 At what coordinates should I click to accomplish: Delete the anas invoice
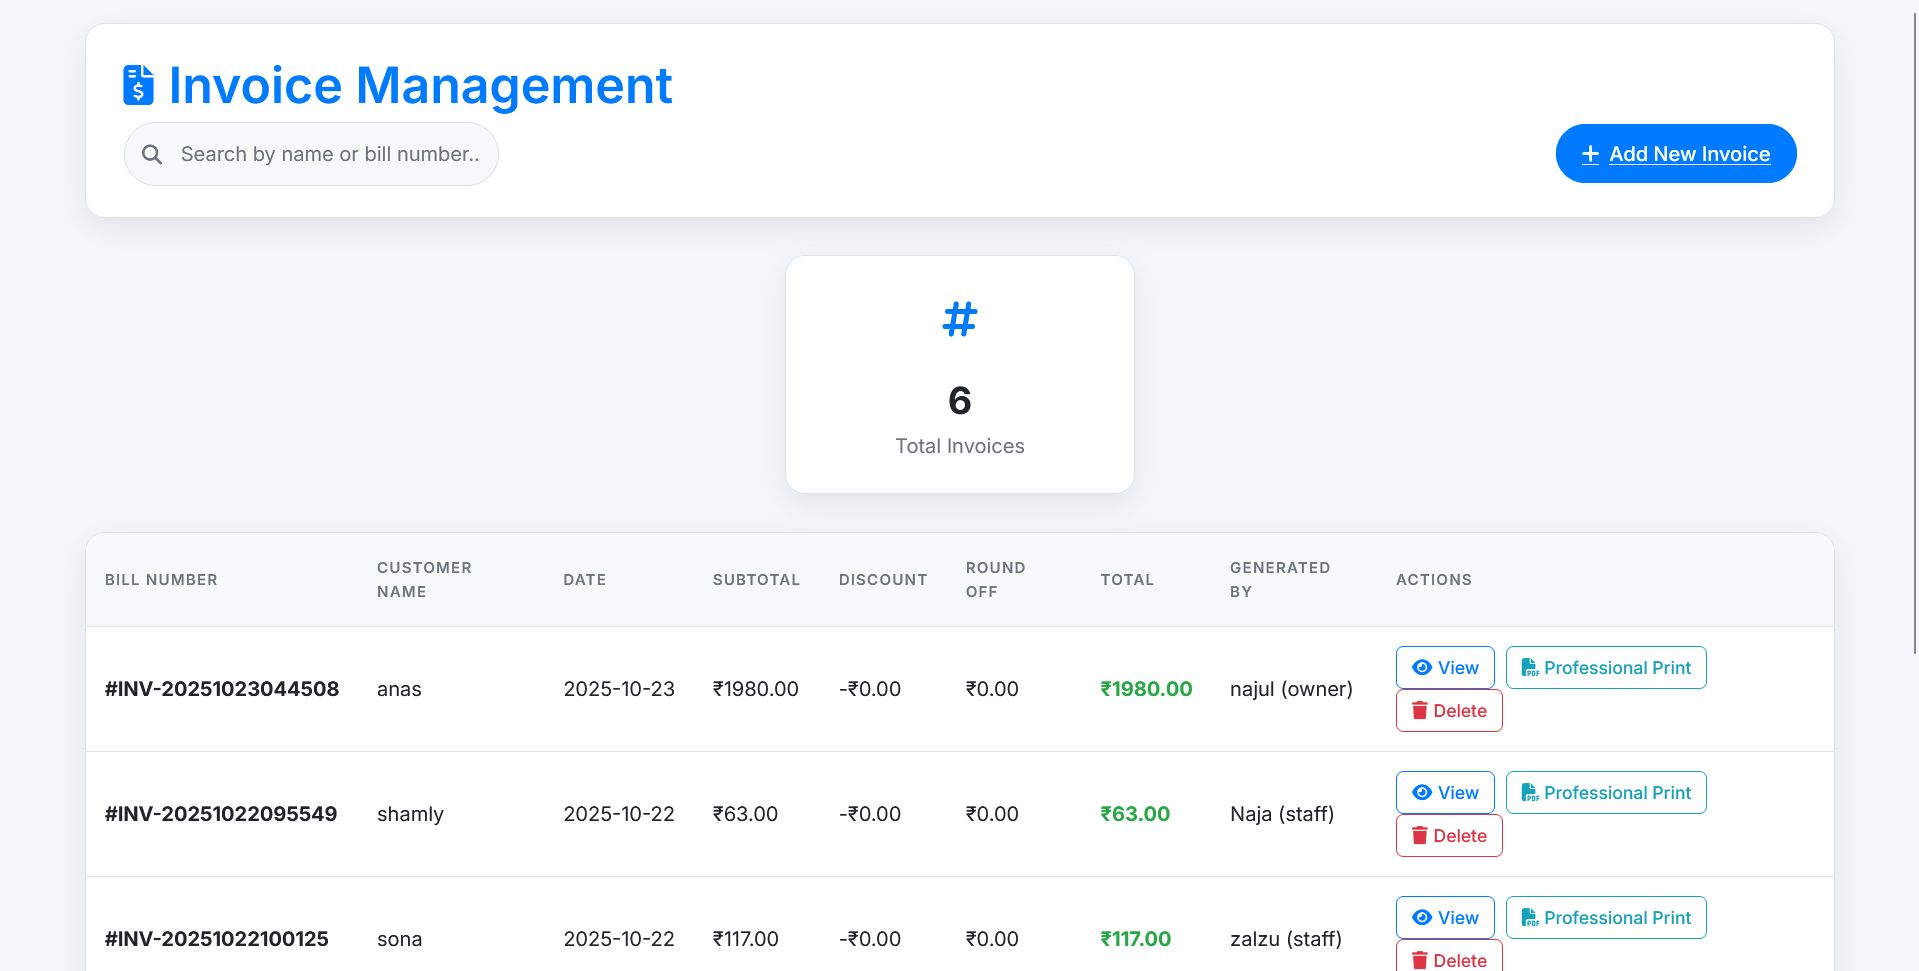click(1448, 710)
